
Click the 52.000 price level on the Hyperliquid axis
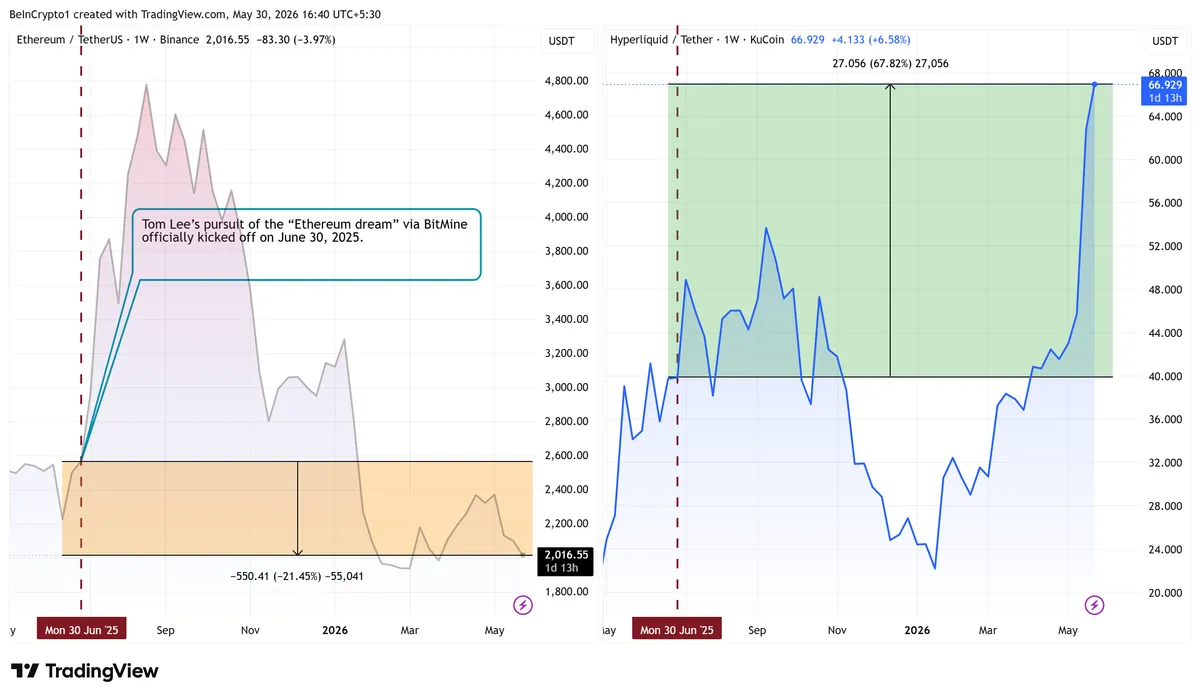[x=1167, y=247]
